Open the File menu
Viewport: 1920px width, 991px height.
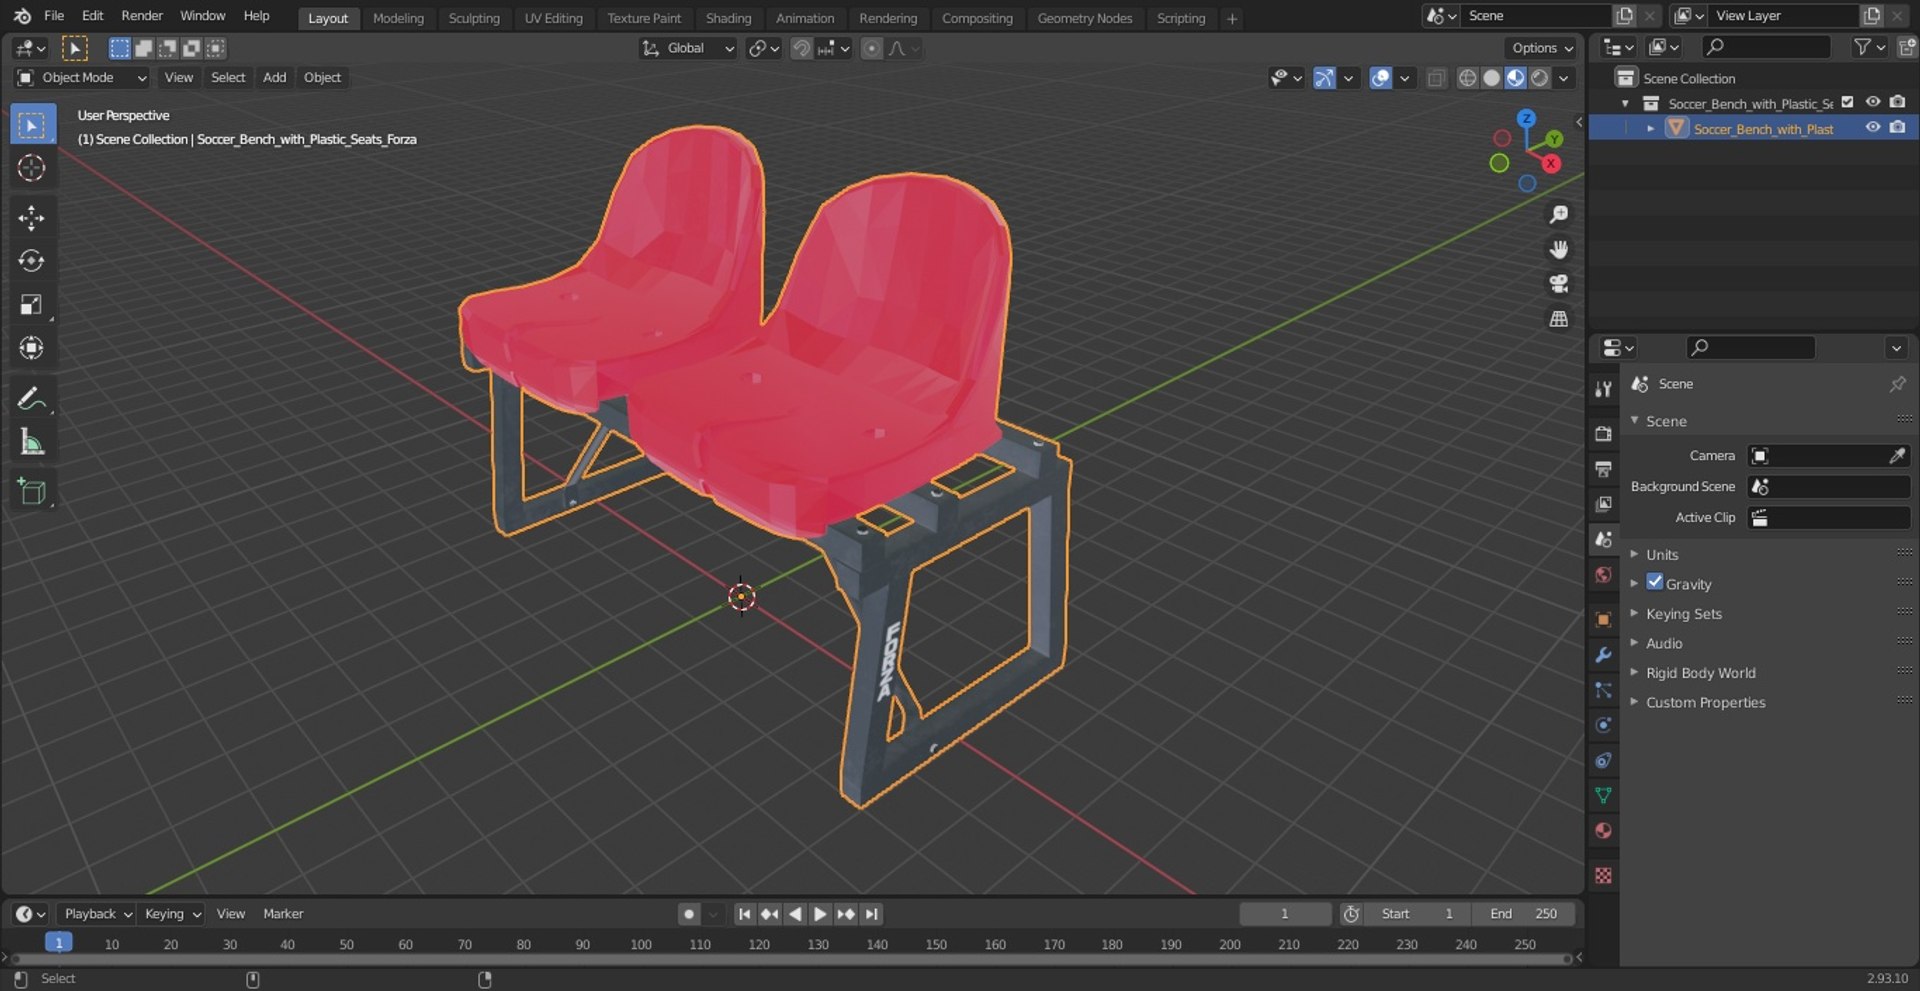click(54, 16)
